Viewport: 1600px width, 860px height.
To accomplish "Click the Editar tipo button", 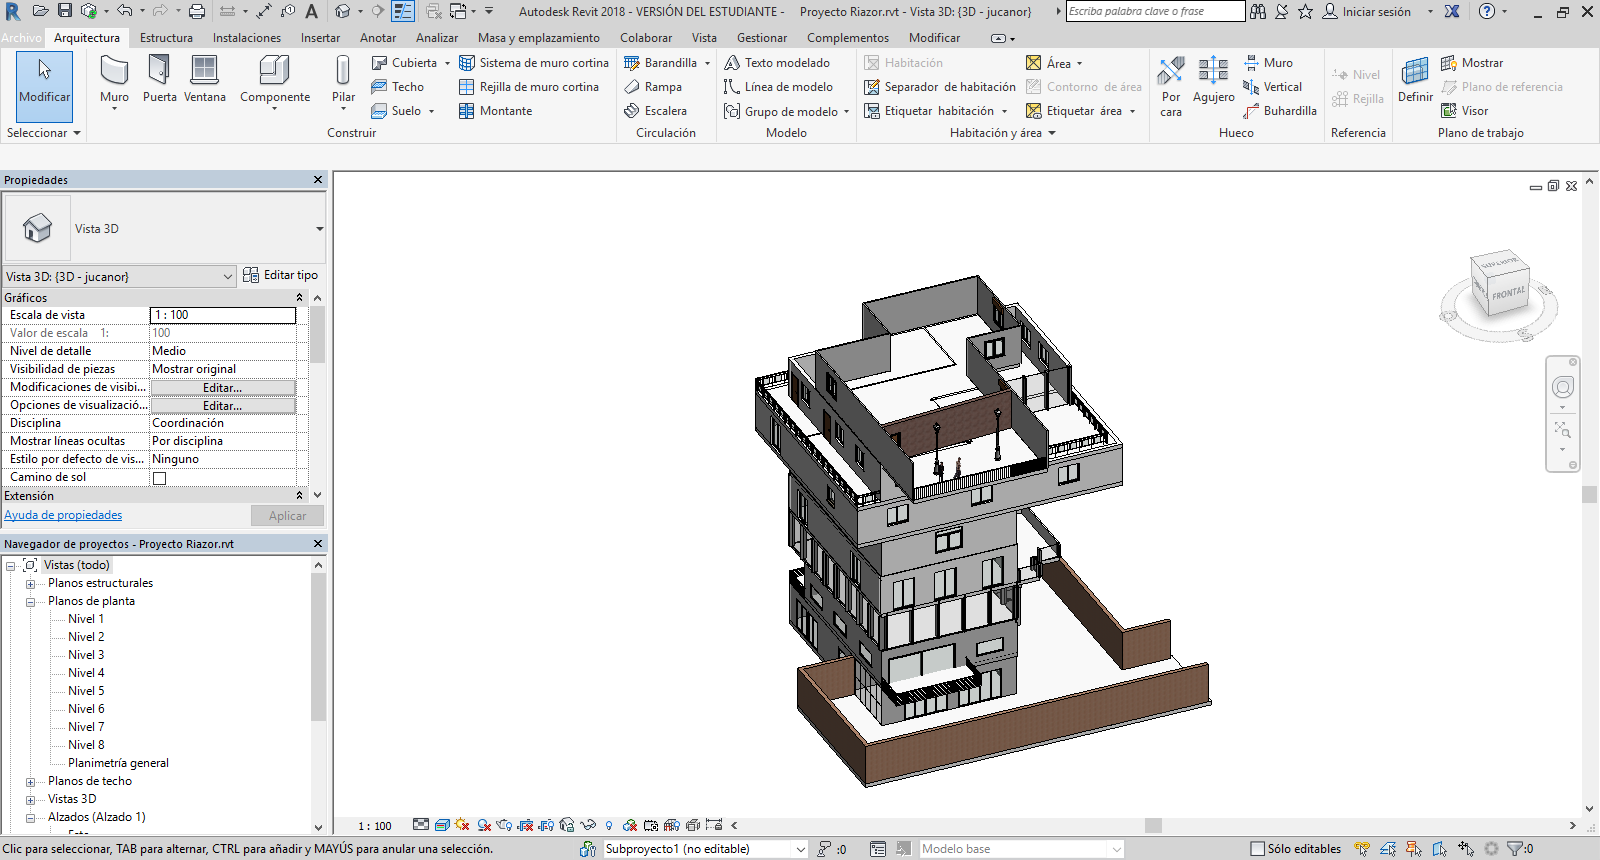I will click(x=281, y=275).
